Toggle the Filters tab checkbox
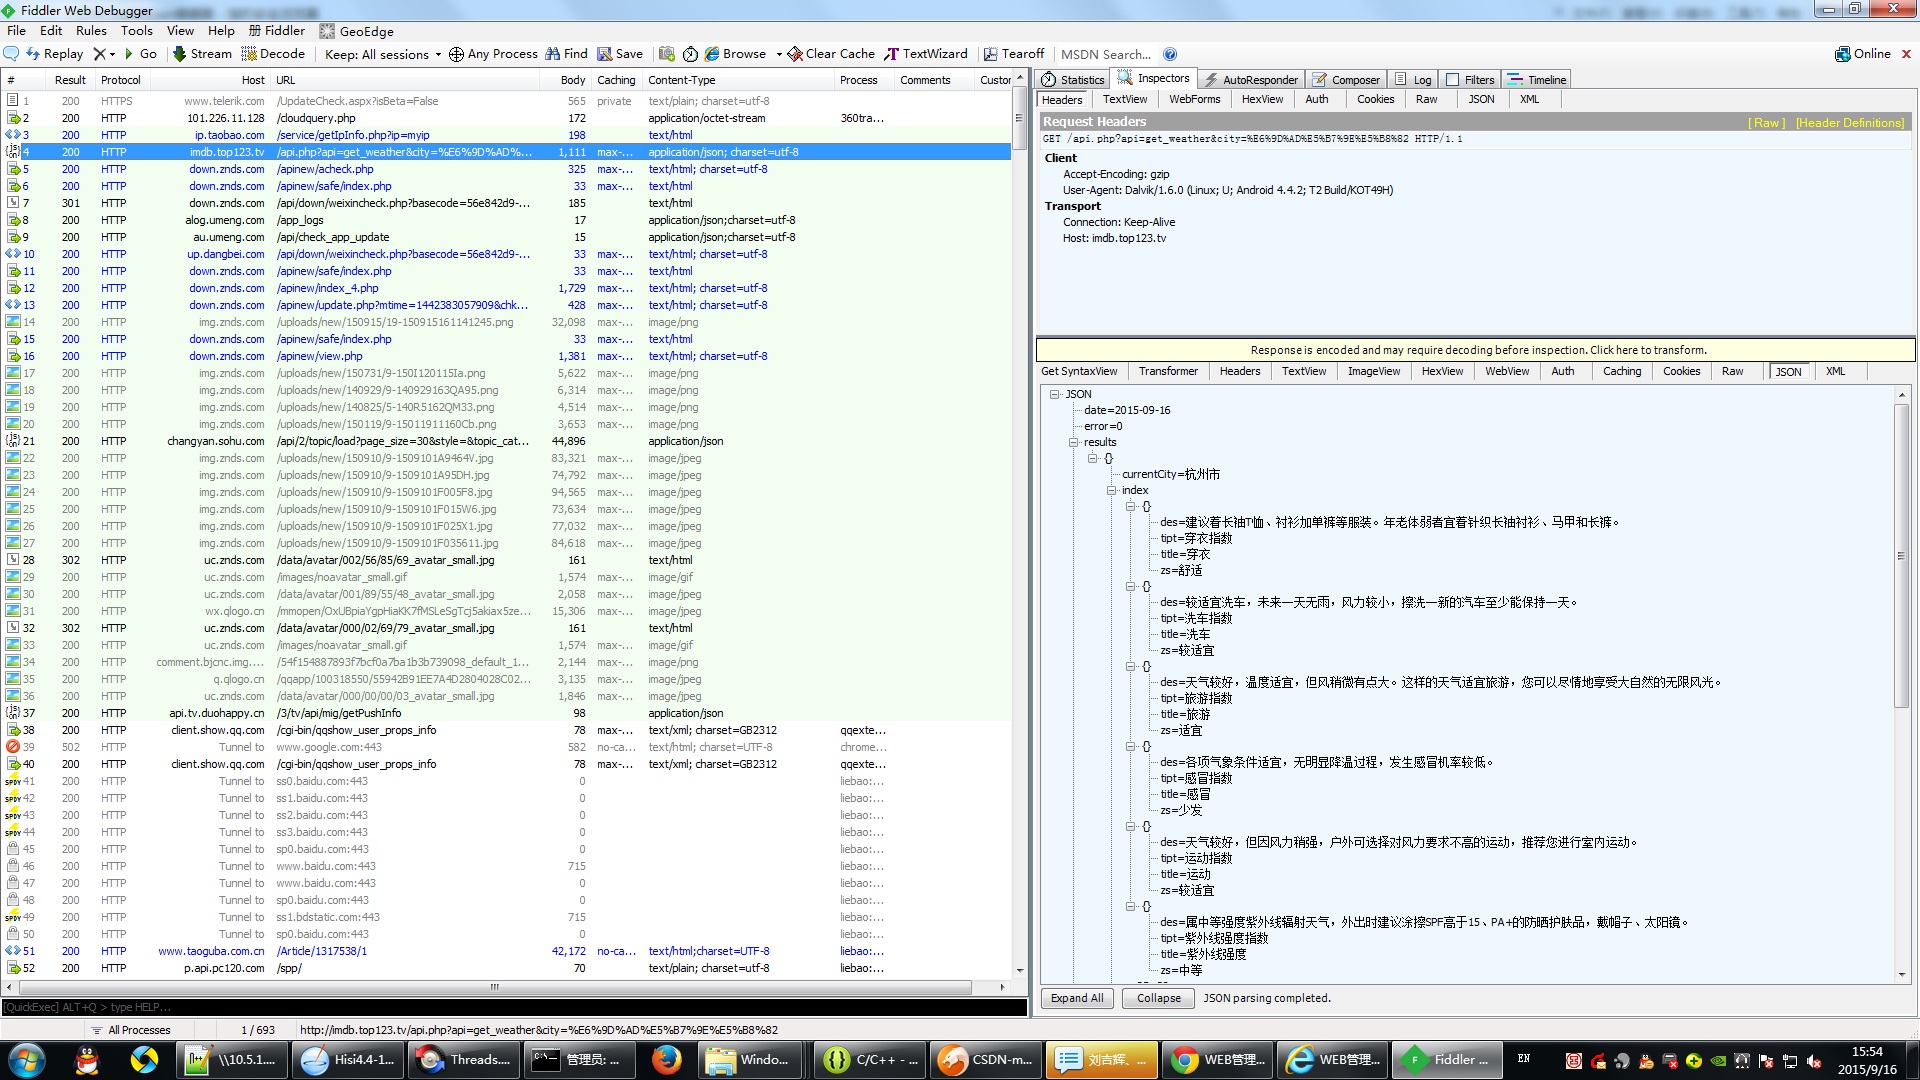 tap(1452, 80)
